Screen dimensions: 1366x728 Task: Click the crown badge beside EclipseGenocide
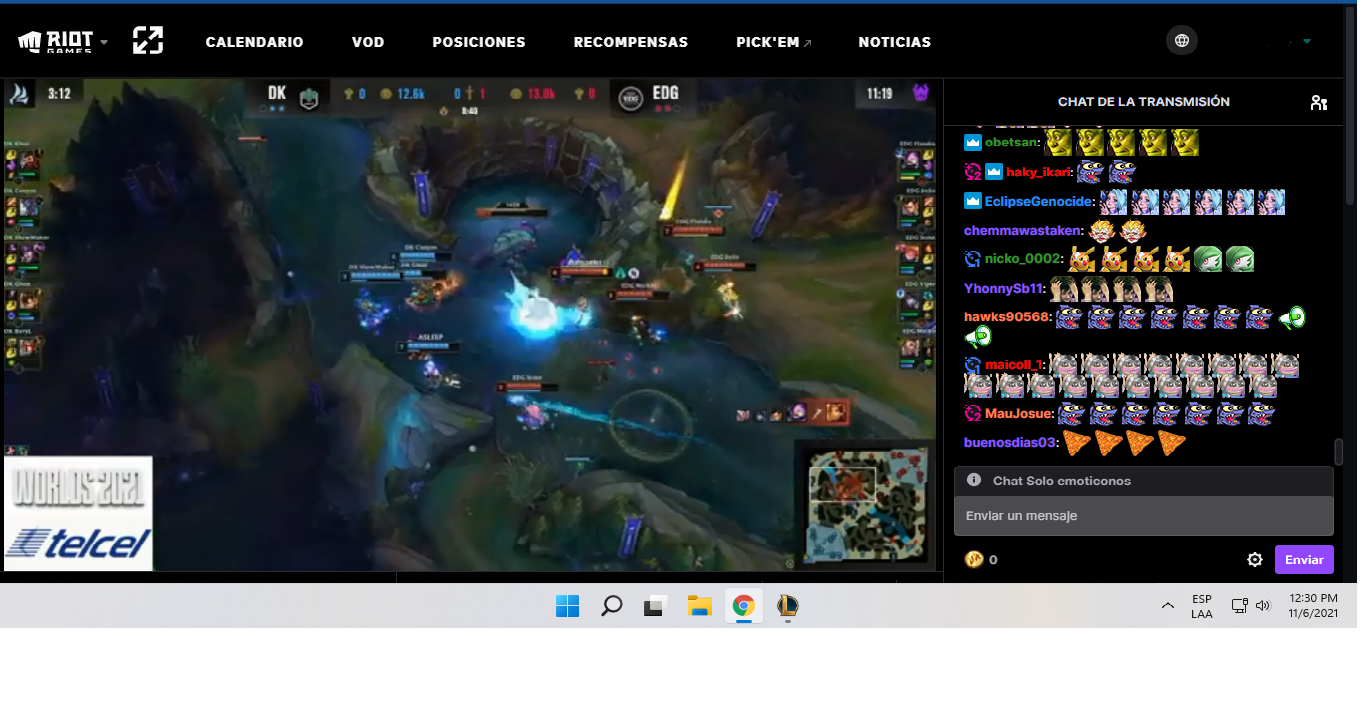[973, 201]
